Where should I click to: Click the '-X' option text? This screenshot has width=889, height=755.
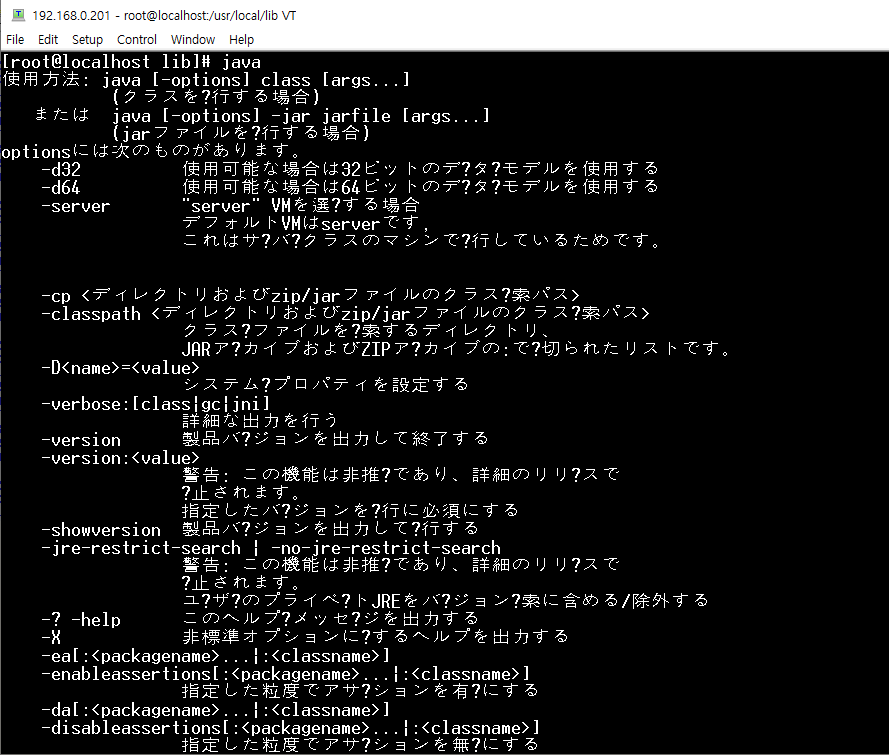51,638
